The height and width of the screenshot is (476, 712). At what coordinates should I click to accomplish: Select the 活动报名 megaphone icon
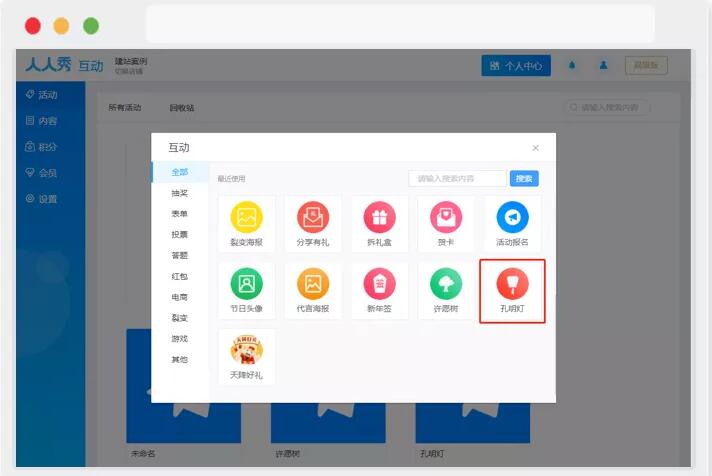coord(512,217)
